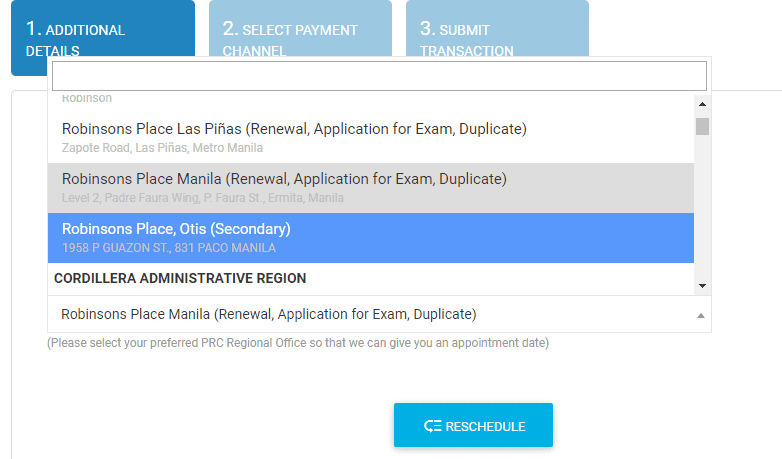Click the selected-office combo box below list
The width and height of the screenshot is (782, 459).
point(370,314)
